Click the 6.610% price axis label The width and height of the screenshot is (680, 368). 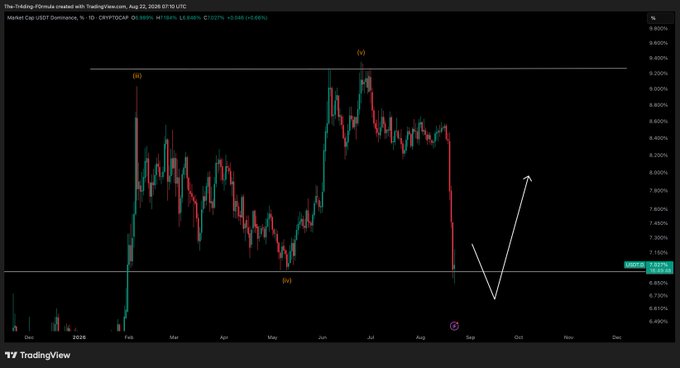pyautogui.click(x=658, y=309)
